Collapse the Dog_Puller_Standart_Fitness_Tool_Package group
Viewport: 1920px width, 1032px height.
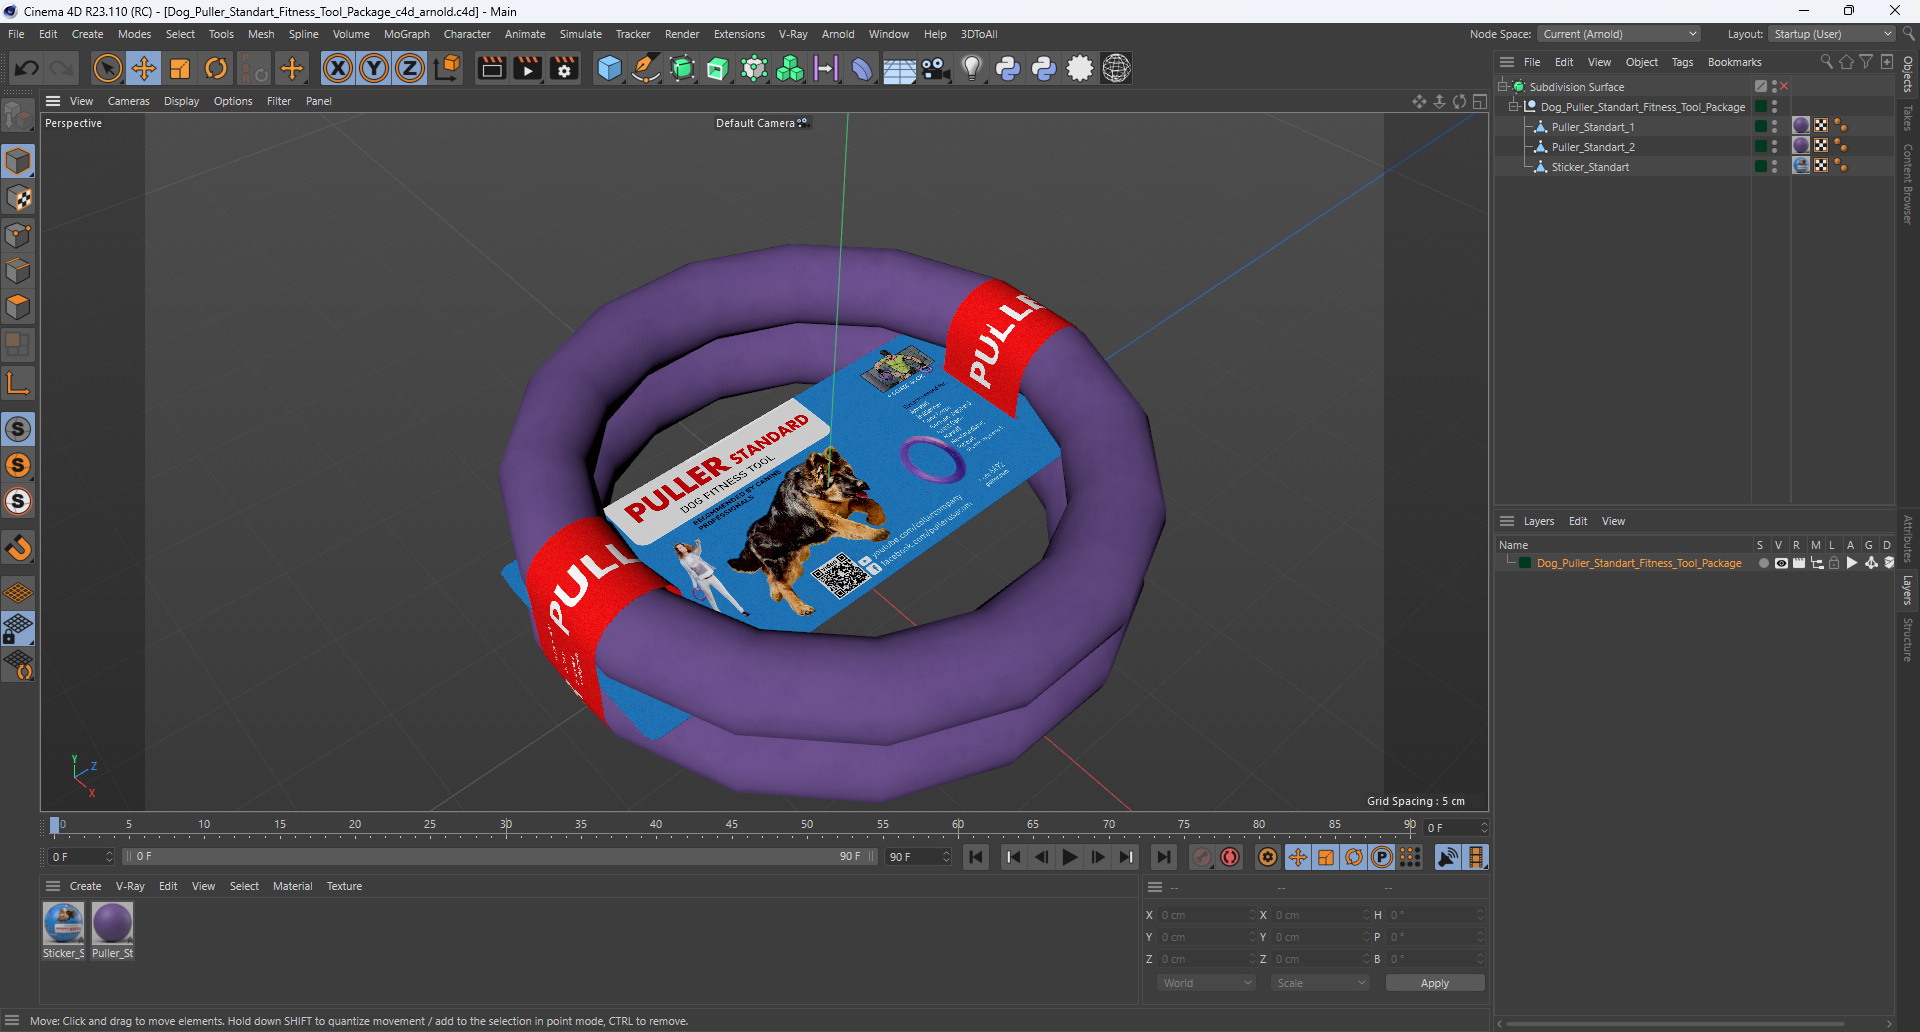pyautogui.click(x=1514, y=106)
